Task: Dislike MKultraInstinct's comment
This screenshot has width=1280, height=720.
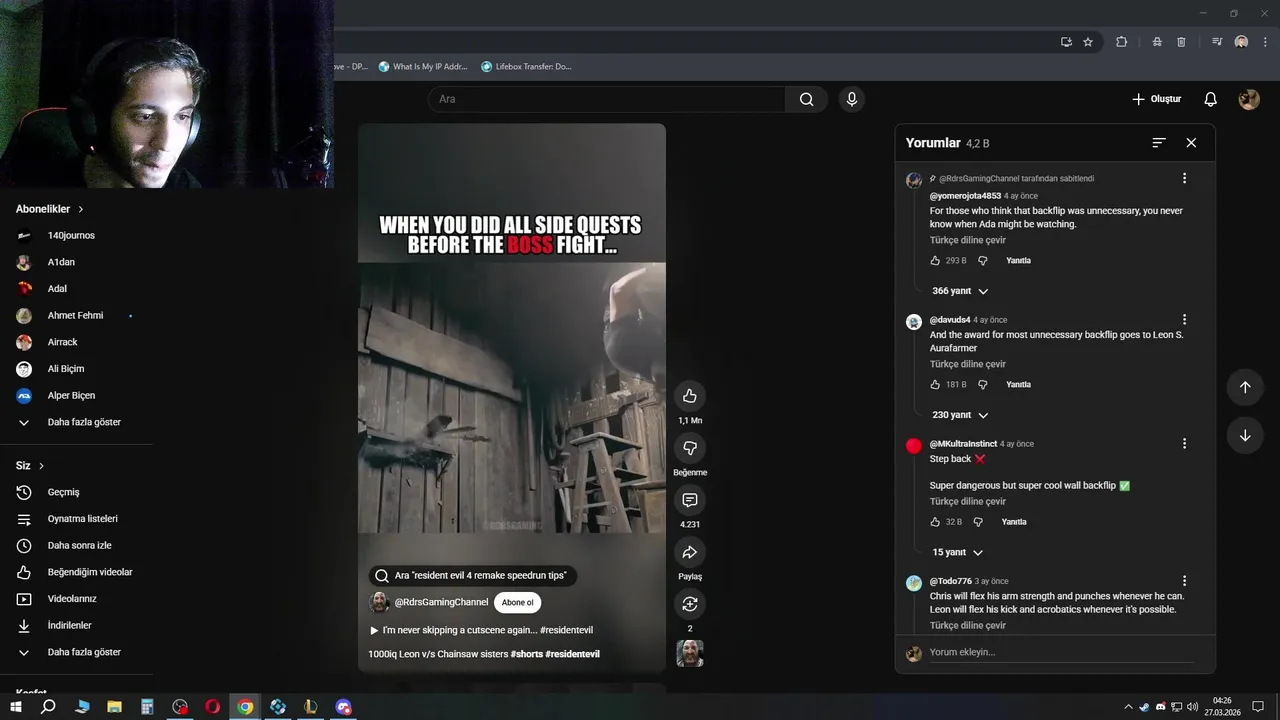Action: (978, 522)
